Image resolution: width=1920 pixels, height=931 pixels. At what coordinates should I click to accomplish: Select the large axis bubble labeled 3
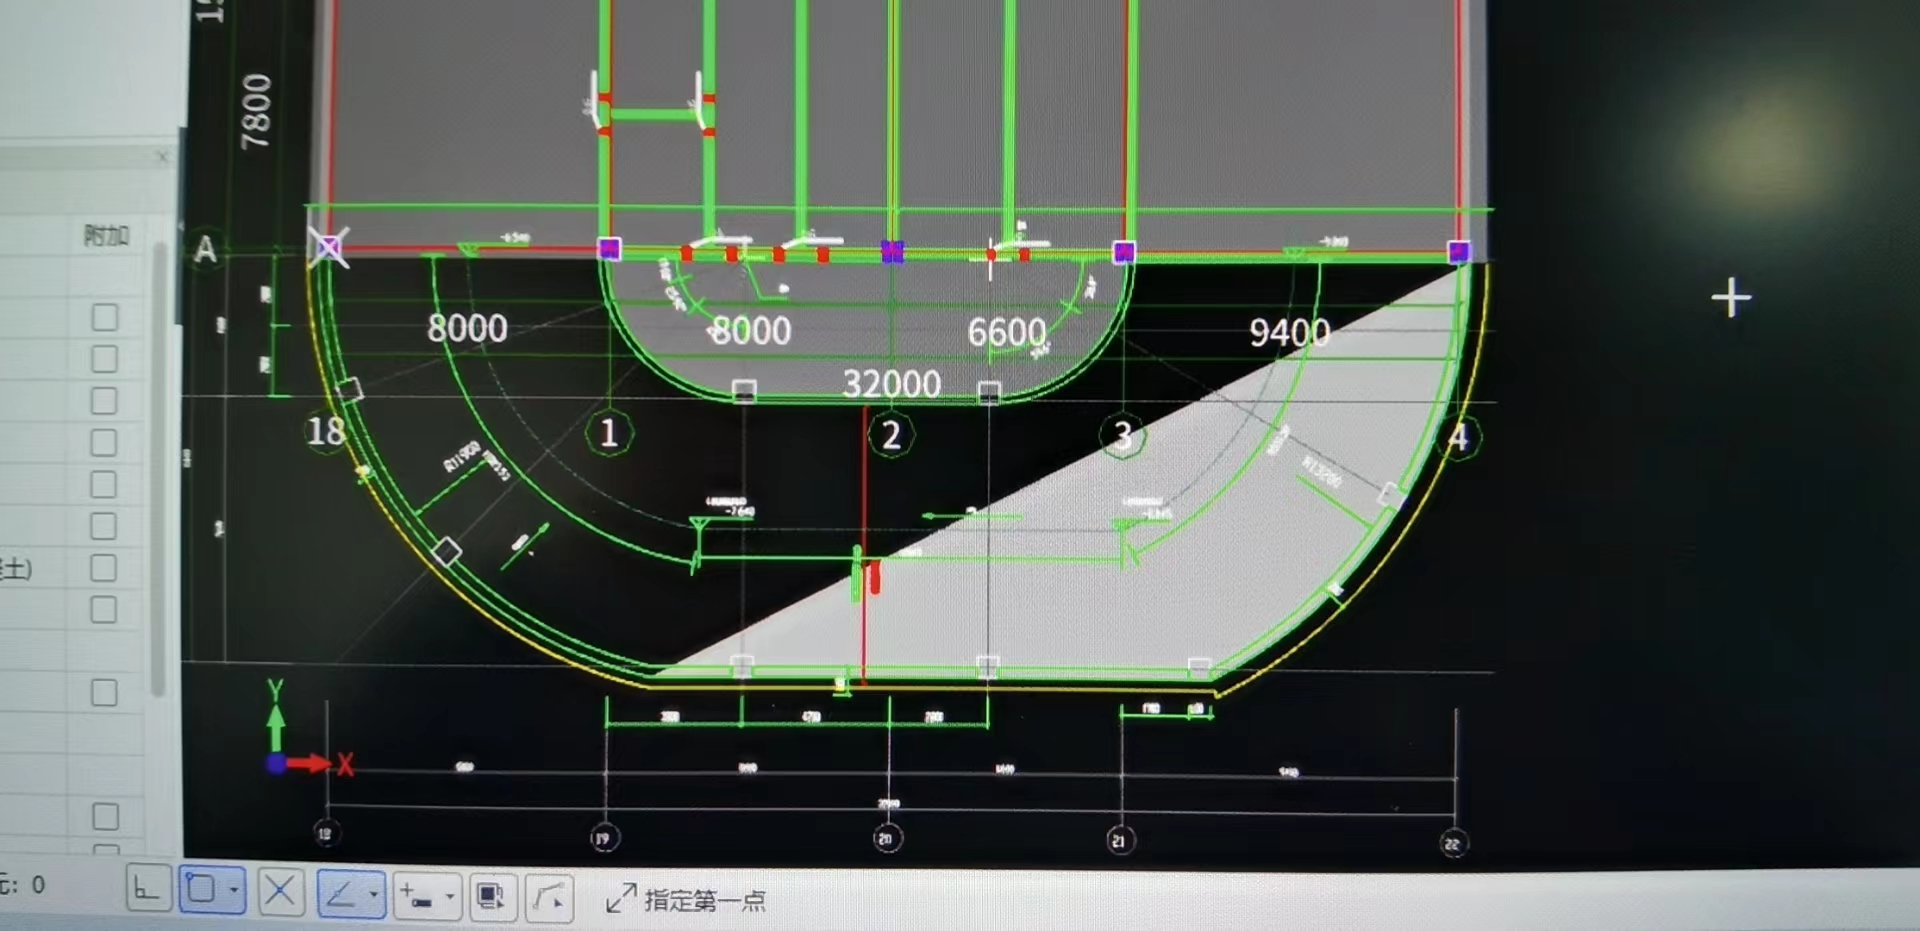pos(1122,436)
